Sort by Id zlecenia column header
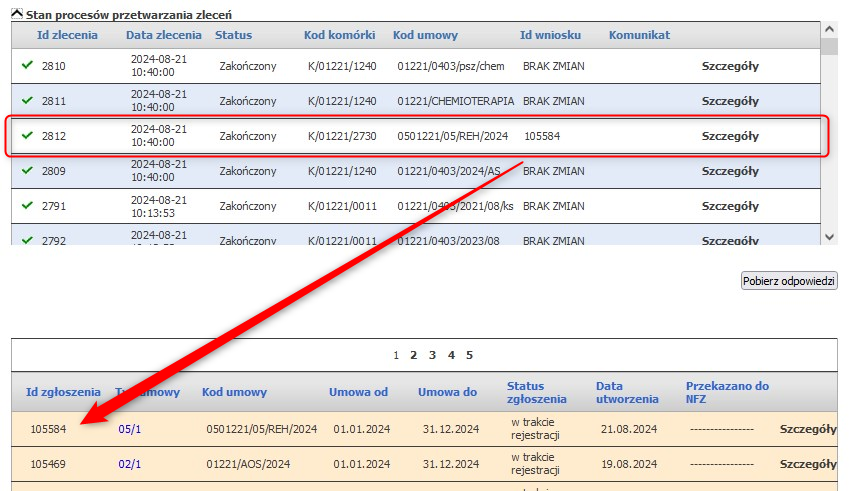The image size is (851, 491). coord(67,35)
